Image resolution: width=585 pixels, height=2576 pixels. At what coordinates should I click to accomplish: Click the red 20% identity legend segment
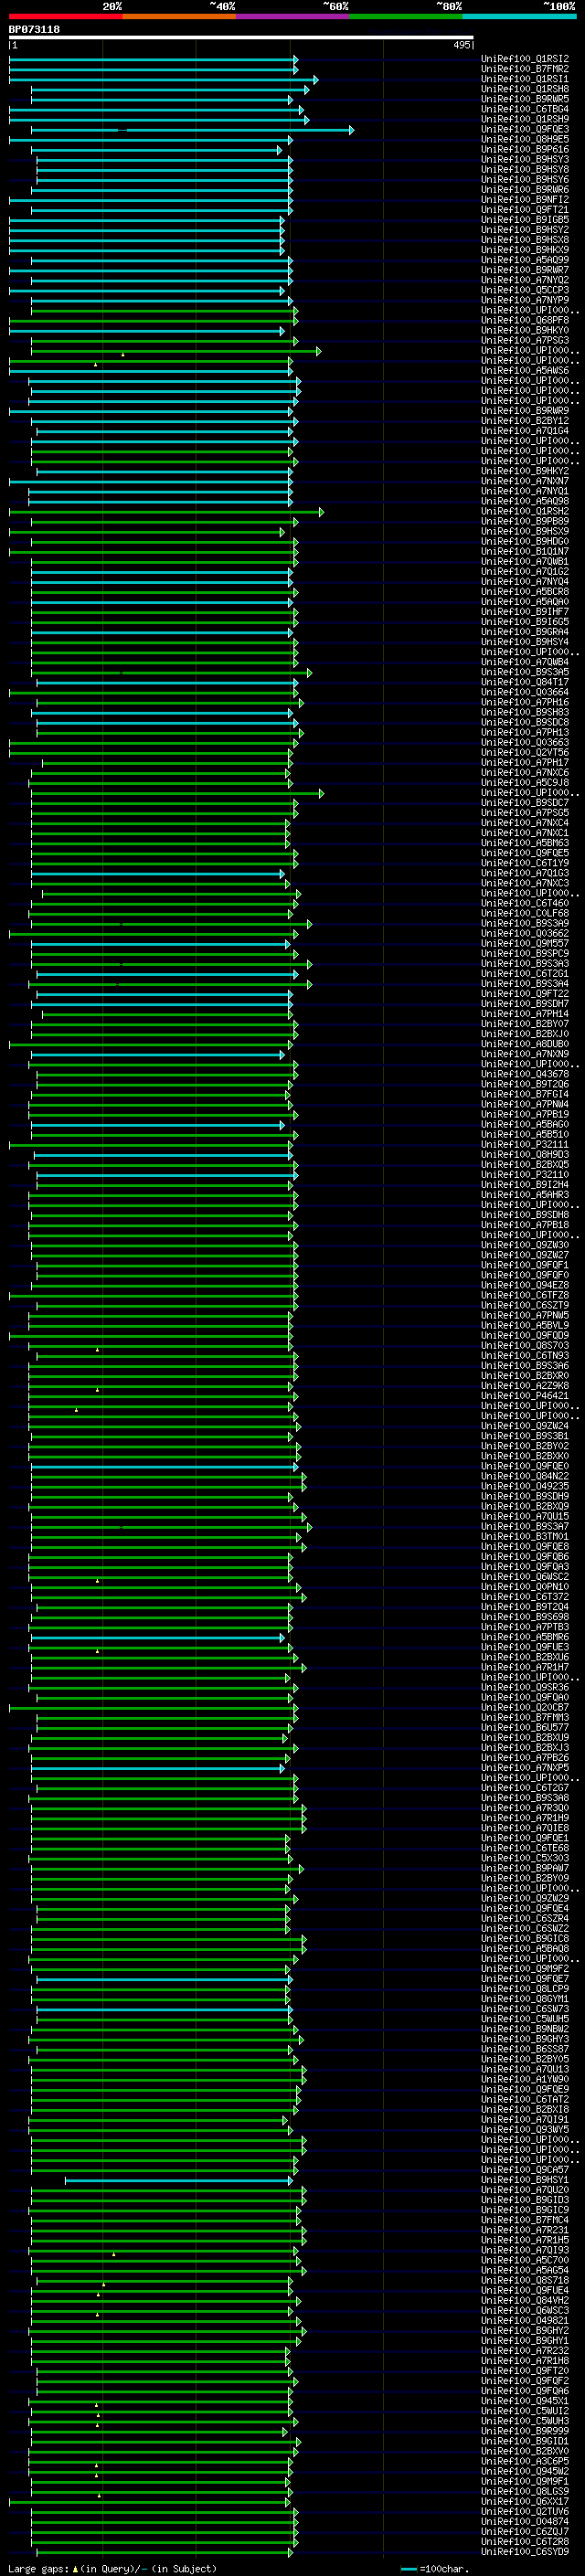66,16
